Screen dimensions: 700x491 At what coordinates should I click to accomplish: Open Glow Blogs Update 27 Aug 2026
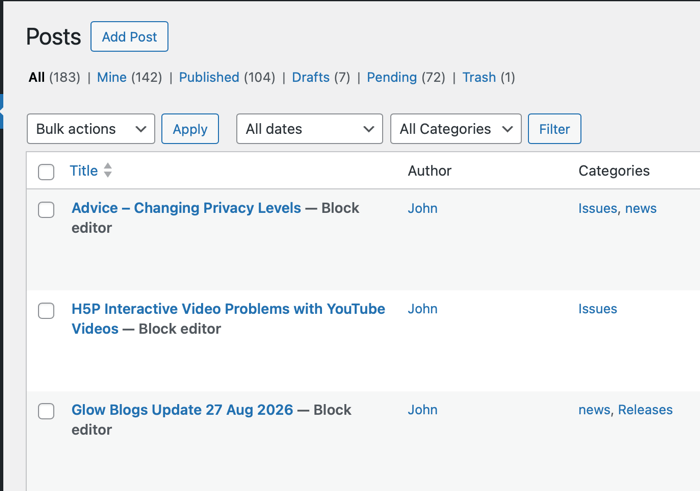(x=182, y=410)
